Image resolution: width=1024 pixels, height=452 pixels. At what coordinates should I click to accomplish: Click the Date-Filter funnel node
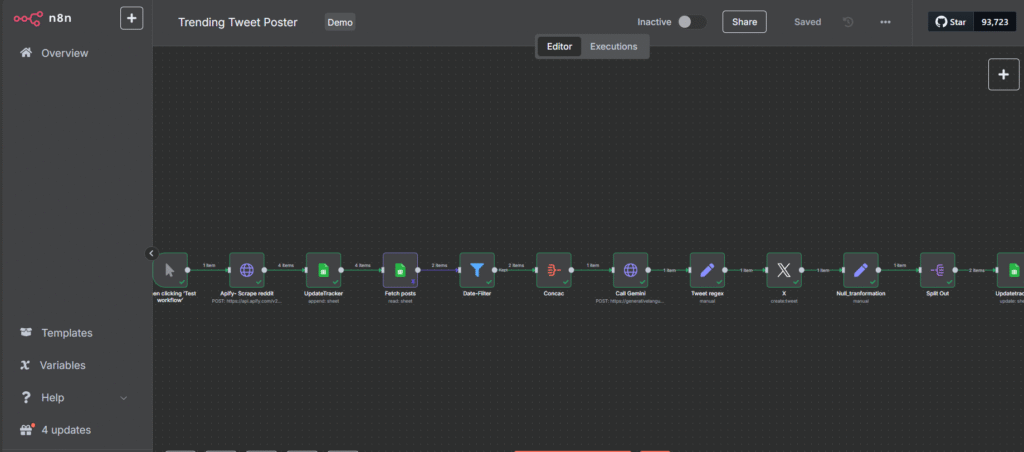477,269
